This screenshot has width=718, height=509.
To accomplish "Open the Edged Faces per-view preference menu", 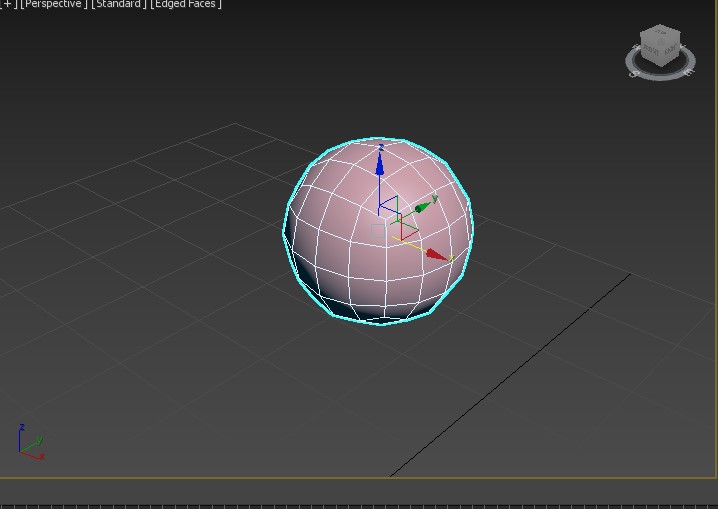I will point(186,4).
